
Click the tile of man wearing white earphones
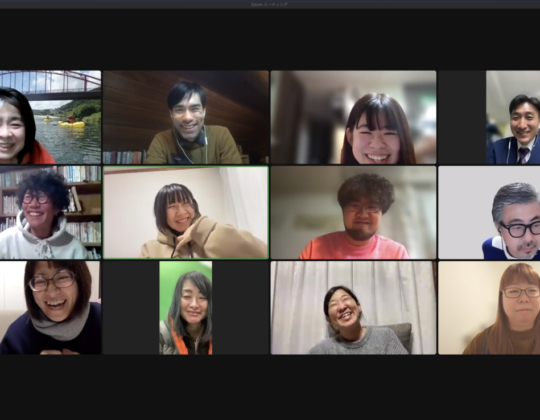tap(186, 117)
